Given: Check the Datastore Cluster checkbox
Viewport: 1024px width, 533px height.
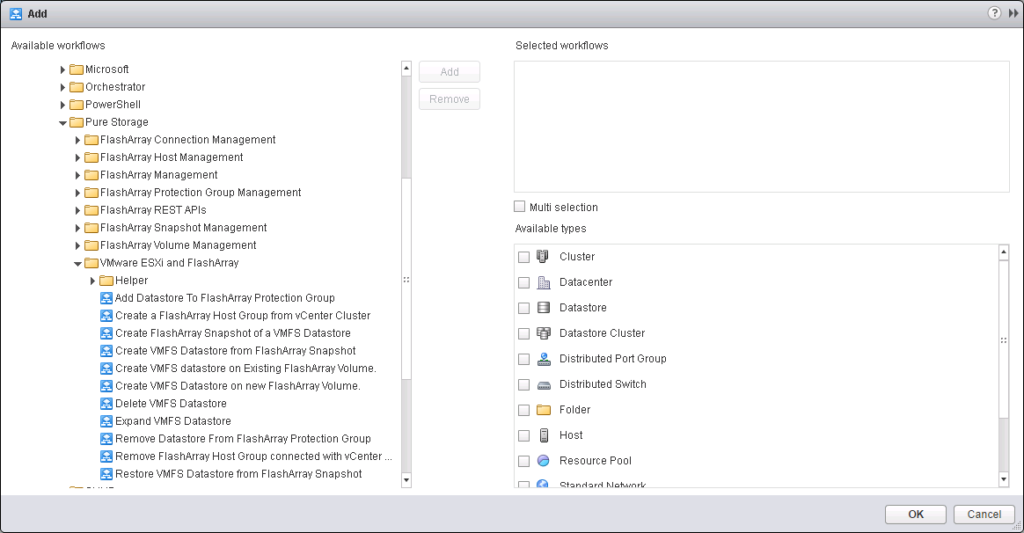Looking at the screenshot, I should point(524,333).
